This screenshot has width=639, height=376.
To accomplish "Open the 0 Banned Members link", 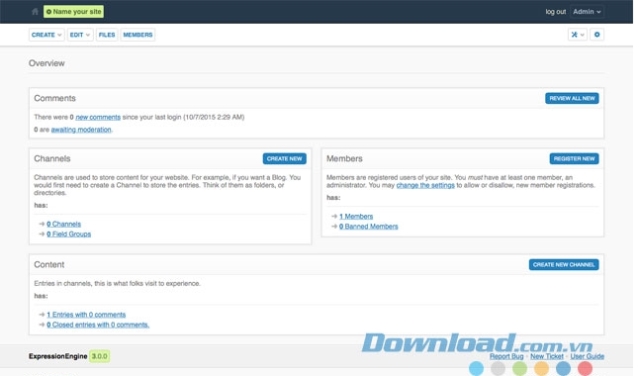I will pos(368,226).
